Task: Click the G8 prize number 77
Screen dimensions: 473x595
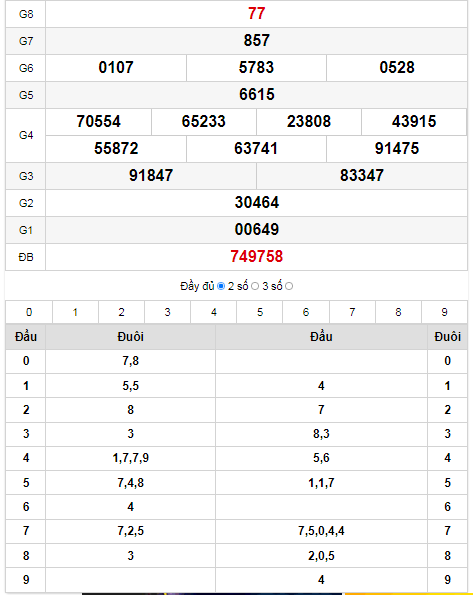Action: (x=257, y=14)
